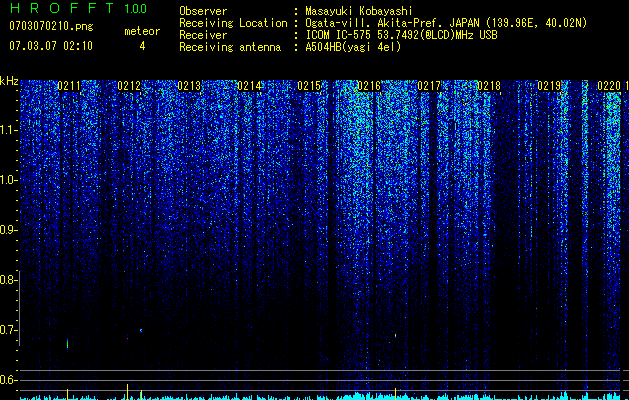Click the HROFFT title text
This screenshot has width=629, height=400.
click(62, 8)
